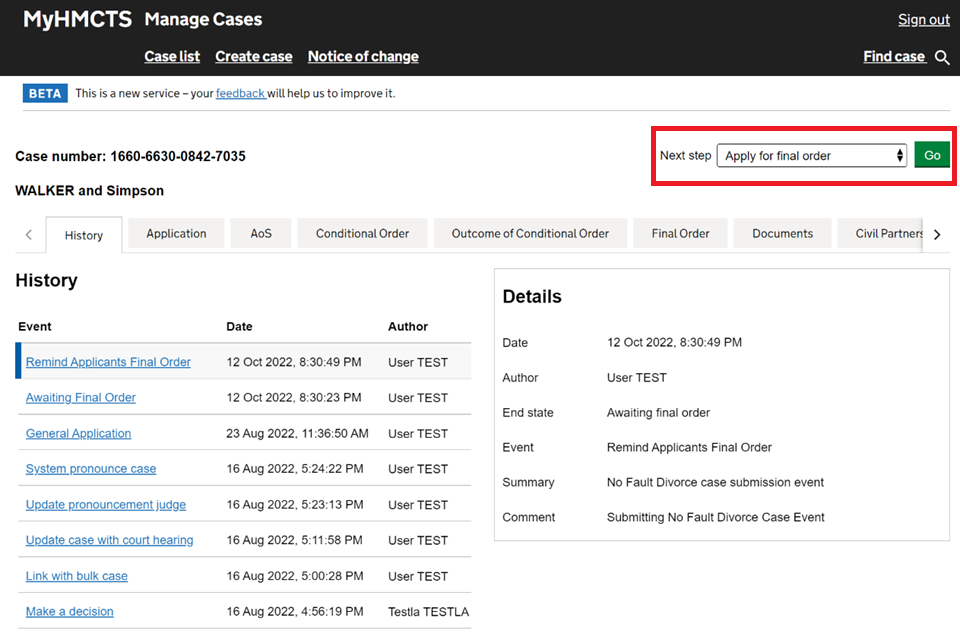Open the Remind Applicants Final Order event
960x640 pixels.
pyautogui.click(x=108, y=362)
